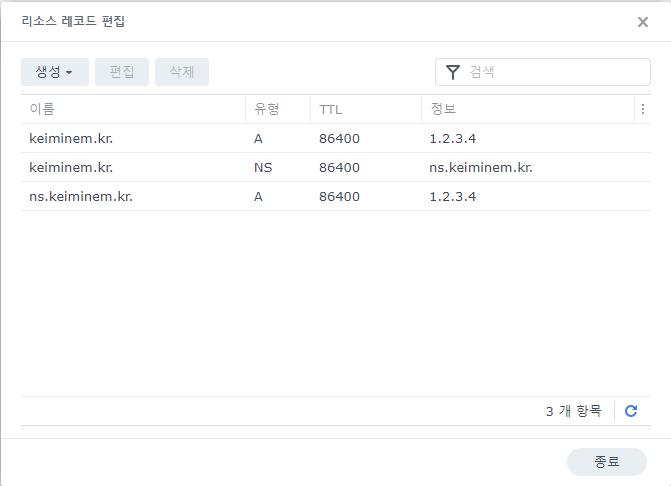Sort by the 유형 column header

pos(277,109)
